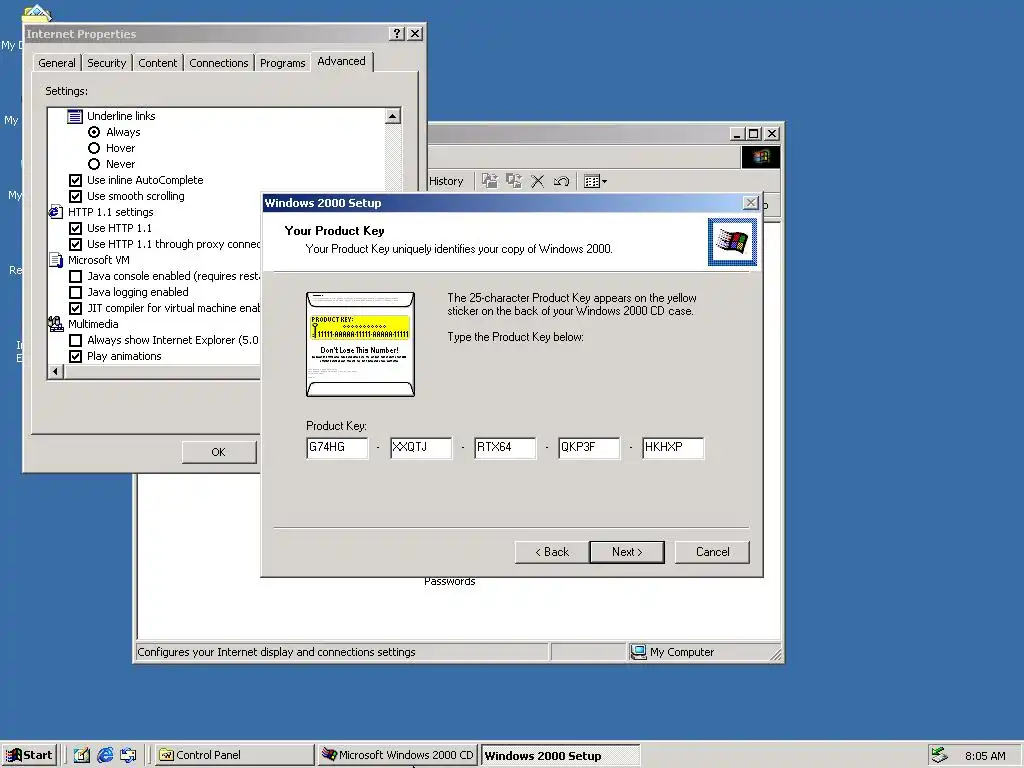Switch to the Content tab

157,63
